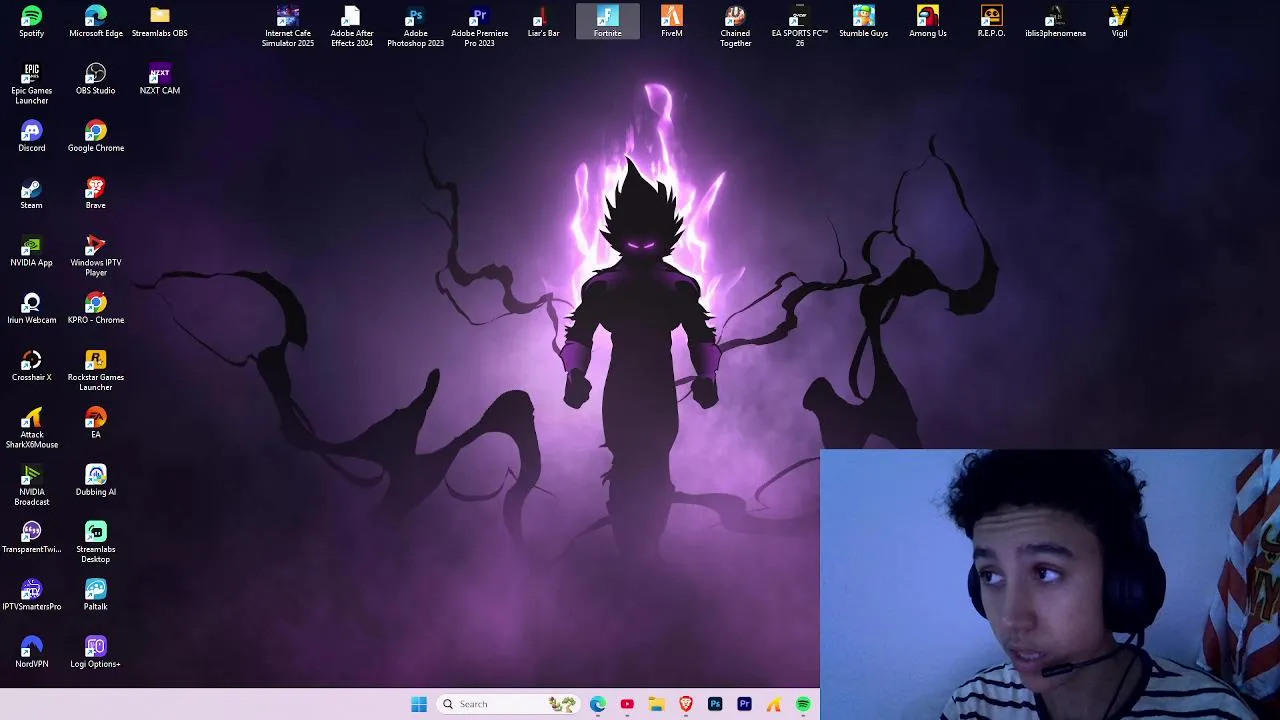Screen dimensions: 1280x720
Task: Open iblis3phenomena desktop shortcut
Action: click(x=1055, y=22)
